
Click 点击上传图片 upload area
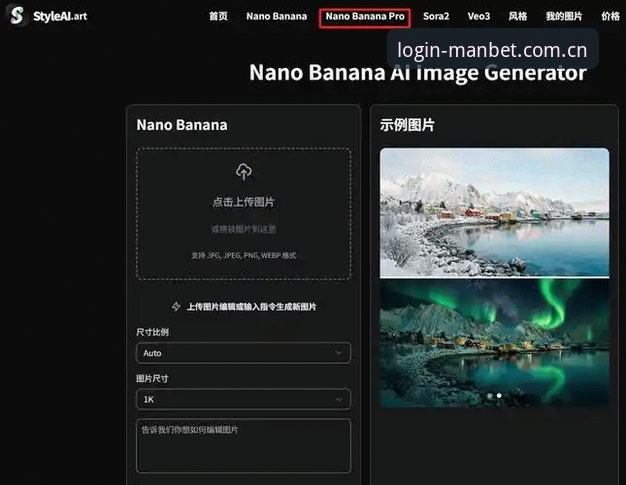(x=244, y=214)
